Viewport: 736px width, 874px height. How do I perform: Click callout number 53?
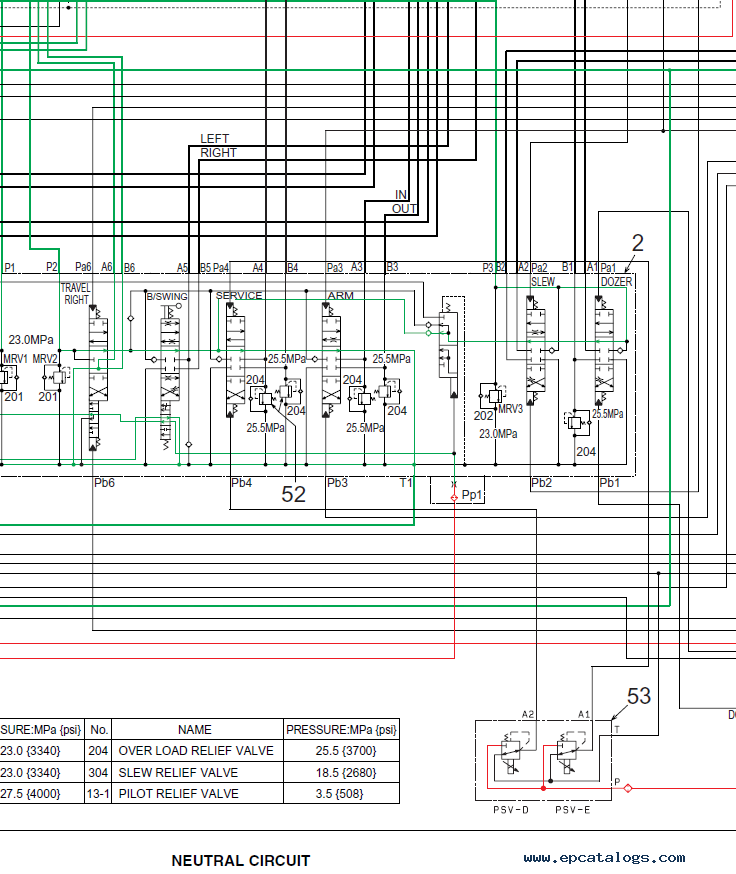pos(639,696)
